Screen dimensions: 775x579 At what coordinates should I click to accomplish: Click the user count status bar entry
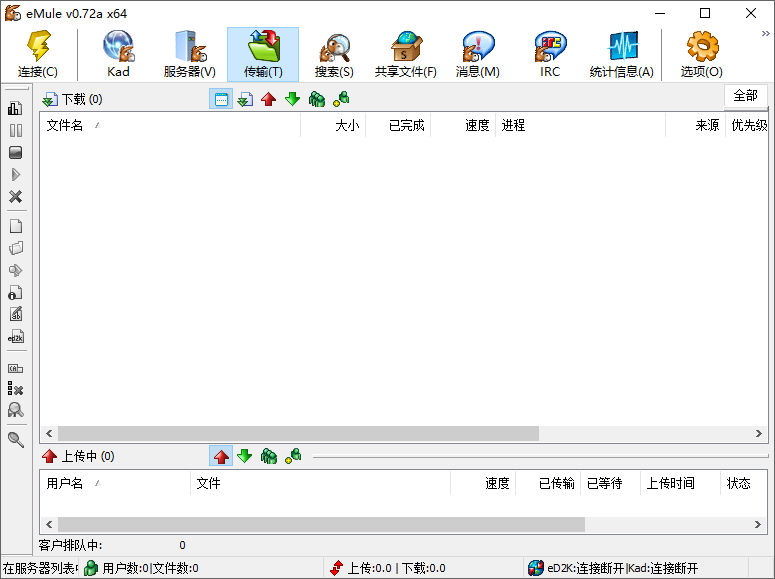pos(201,568)
